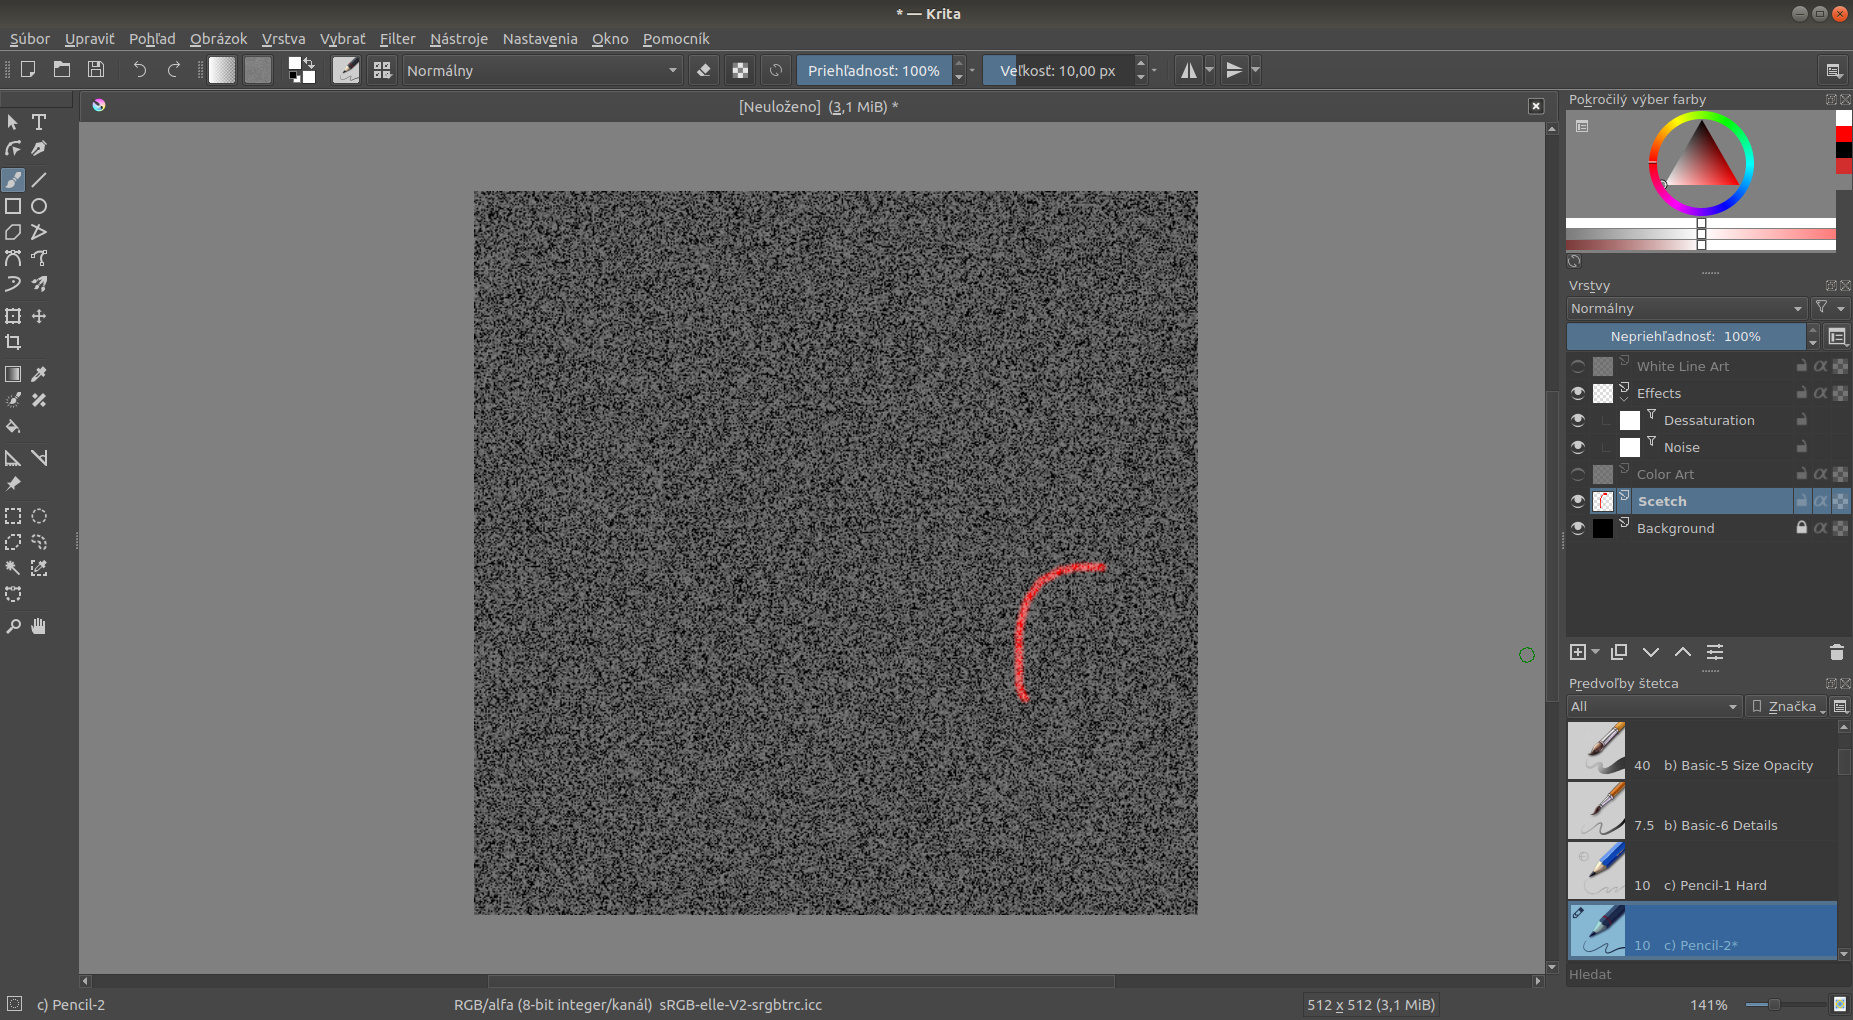Open the Filter menu

pyautogui.click(x=397, y=39)
